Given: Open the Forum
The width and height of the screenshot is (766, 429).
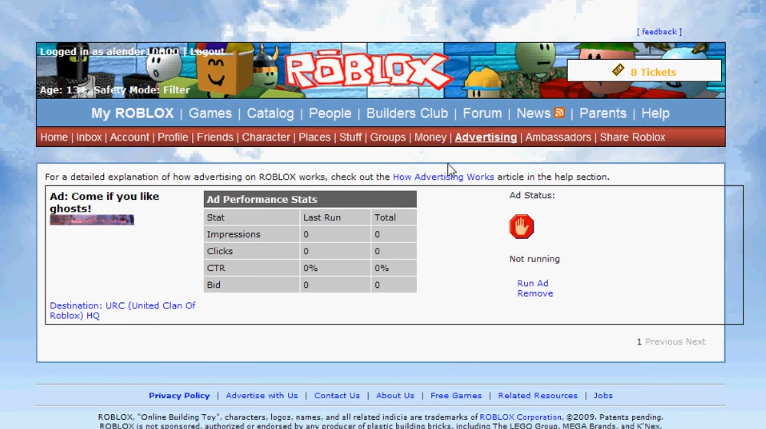Looking at the screenshot, I should (482, 113).
